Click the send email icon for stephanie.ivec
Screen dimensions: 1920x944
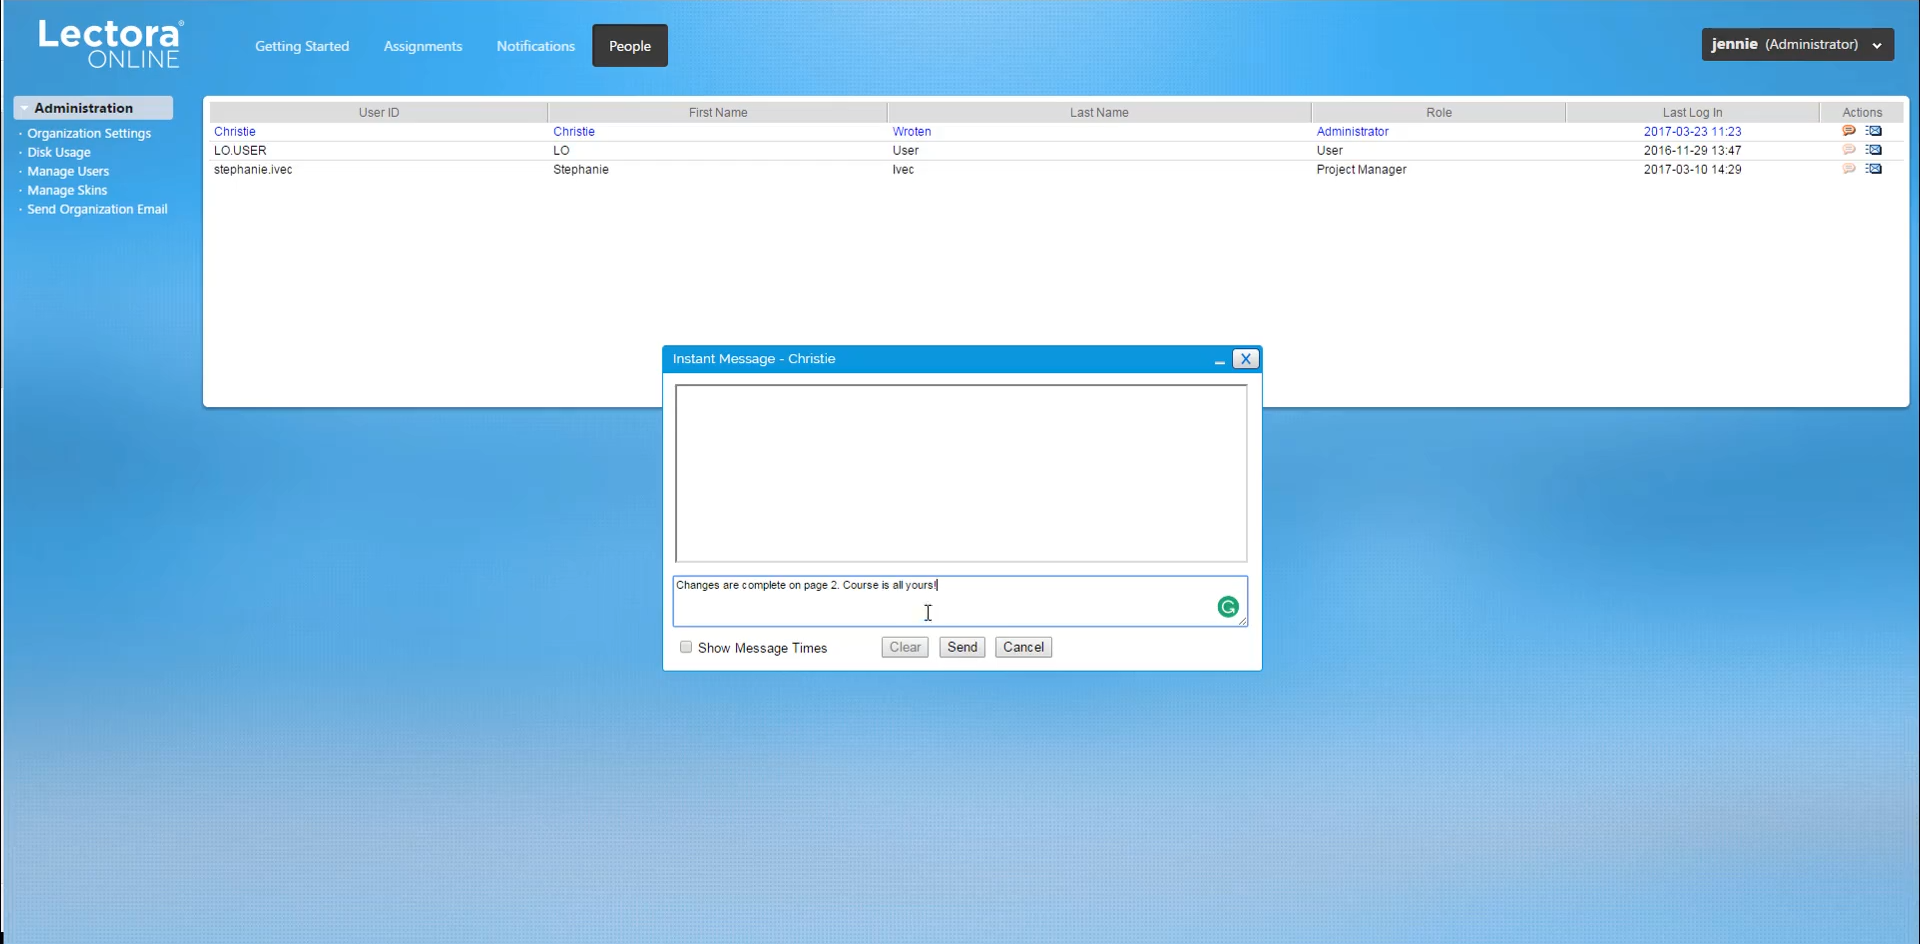(x=1874, y=169)
